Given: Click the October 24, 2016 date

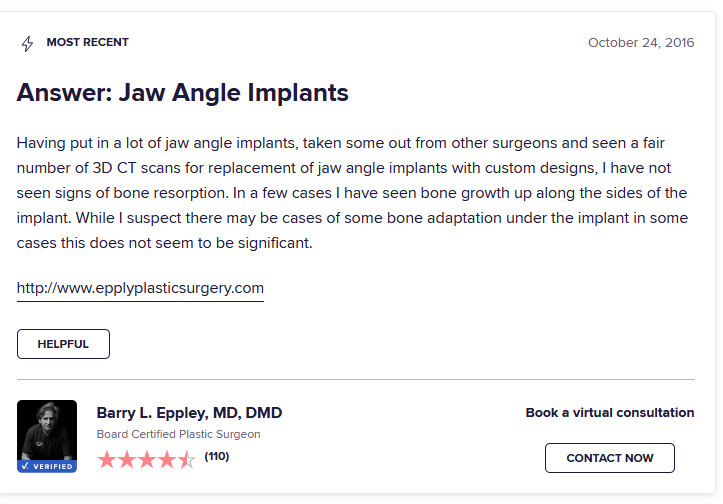Looking at the screenshot, I should click(641, 42).
